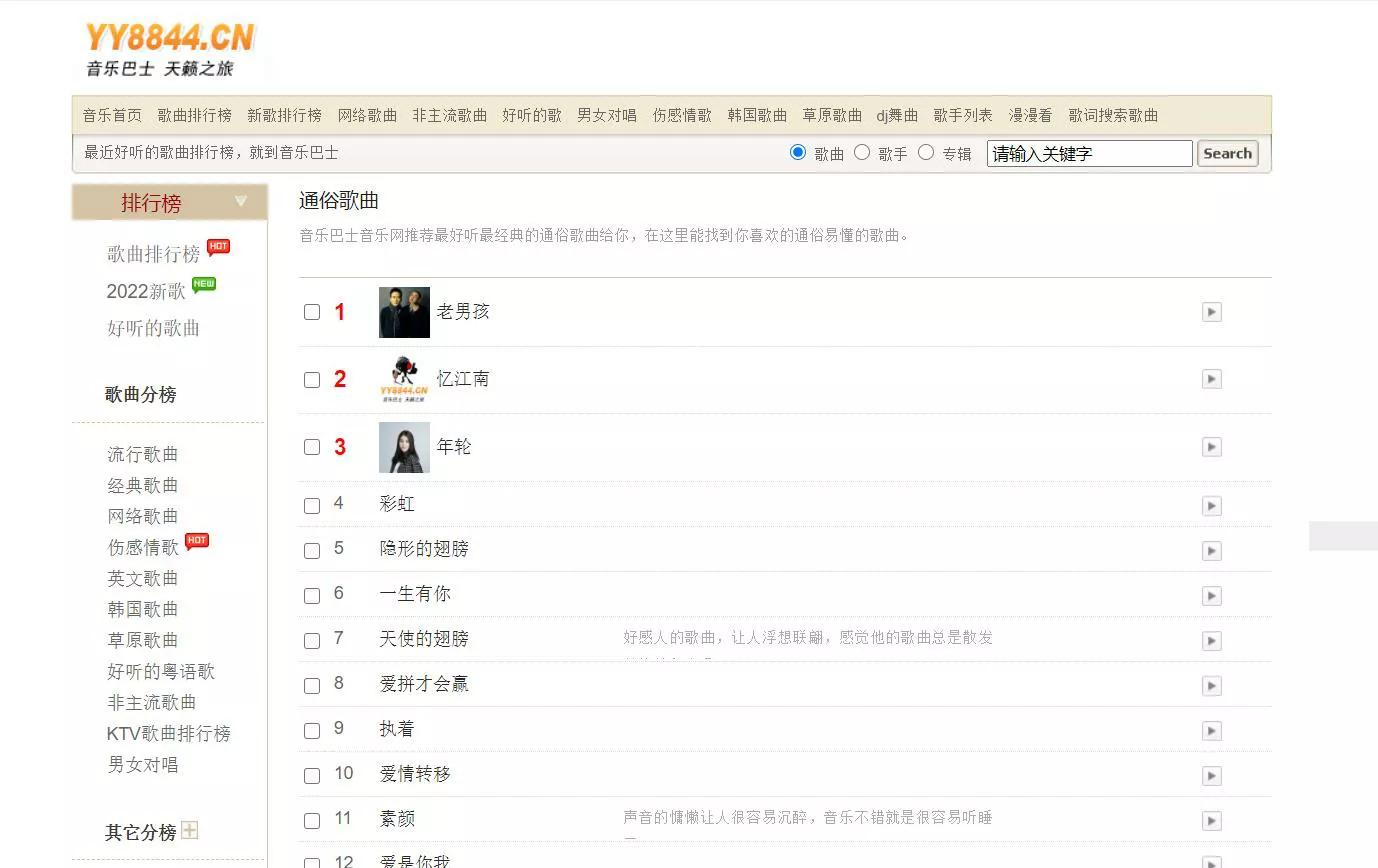Select the 歌手 radio button
Image resolution: width=1378 pixels, height=868 pixels.
(860, 152)
